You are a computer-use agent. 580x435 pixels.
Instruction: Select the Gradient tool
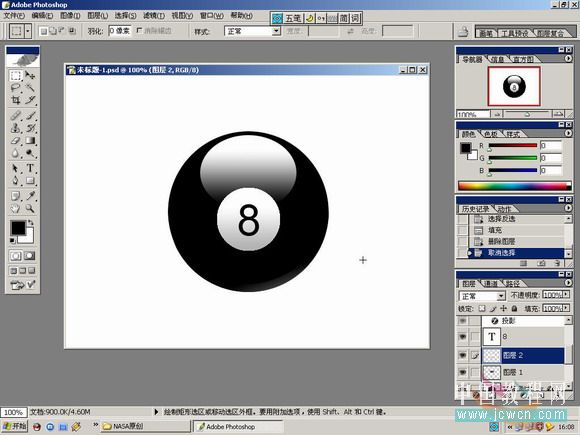click(x=30, y=141)
